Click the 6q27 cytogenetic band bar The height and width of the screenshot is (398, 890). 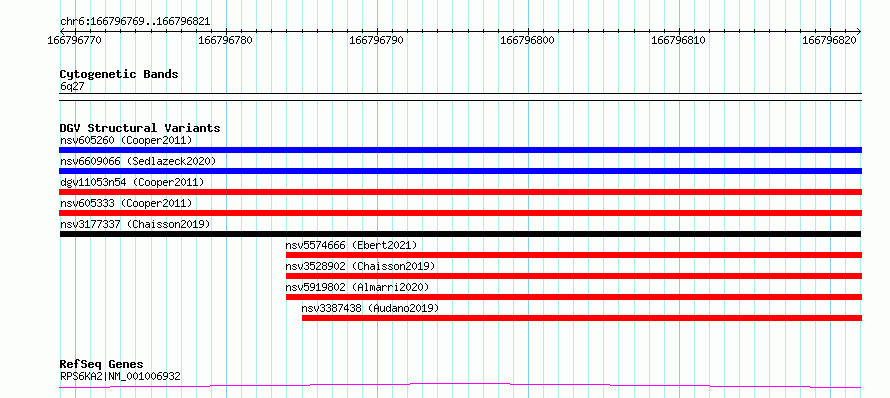coord(460,97)
